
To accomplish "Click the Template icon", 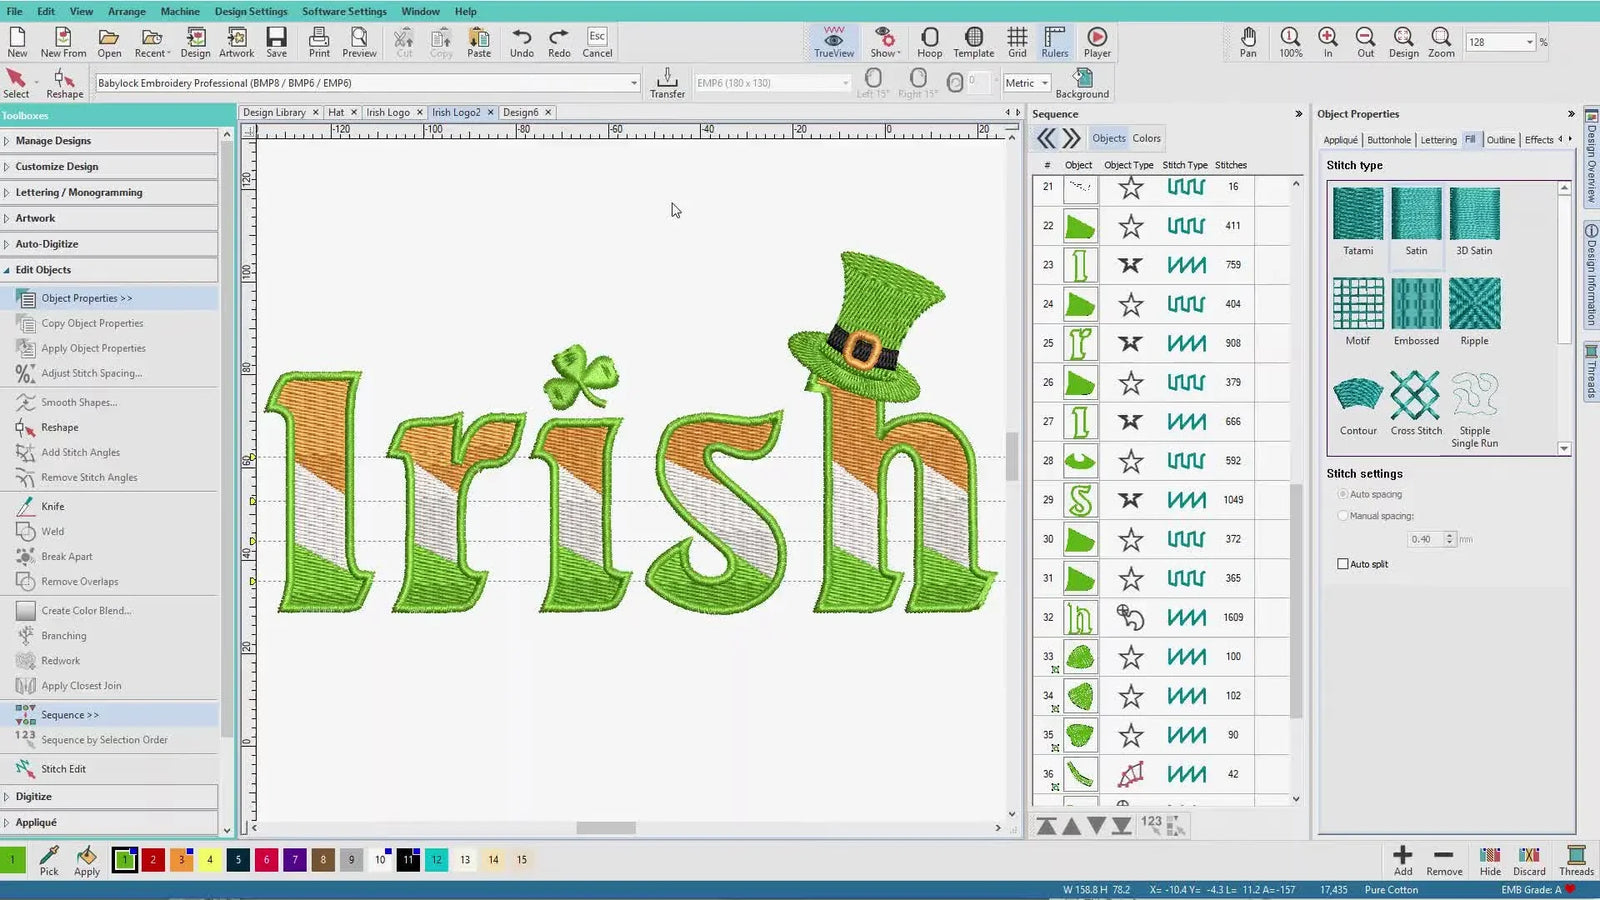I will pos(973,42).
